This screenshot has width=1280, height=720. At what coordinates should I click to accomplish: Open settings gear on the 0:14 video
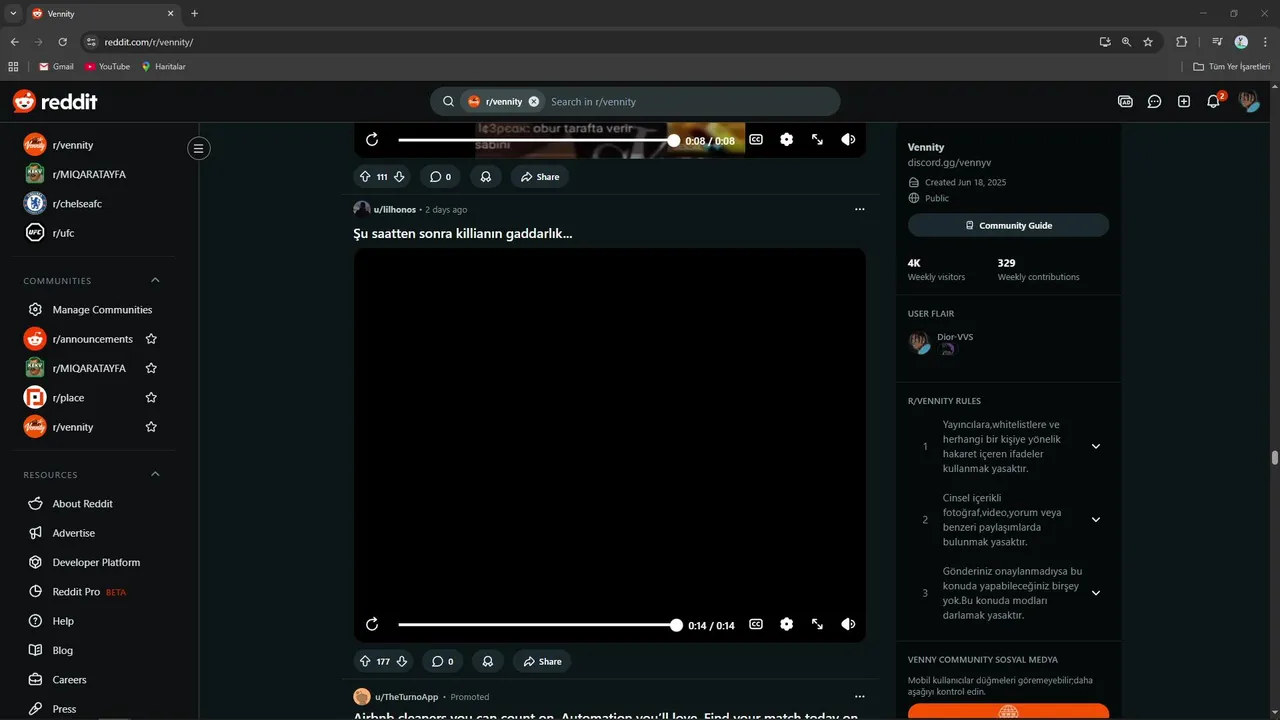(x=786, y=624)
